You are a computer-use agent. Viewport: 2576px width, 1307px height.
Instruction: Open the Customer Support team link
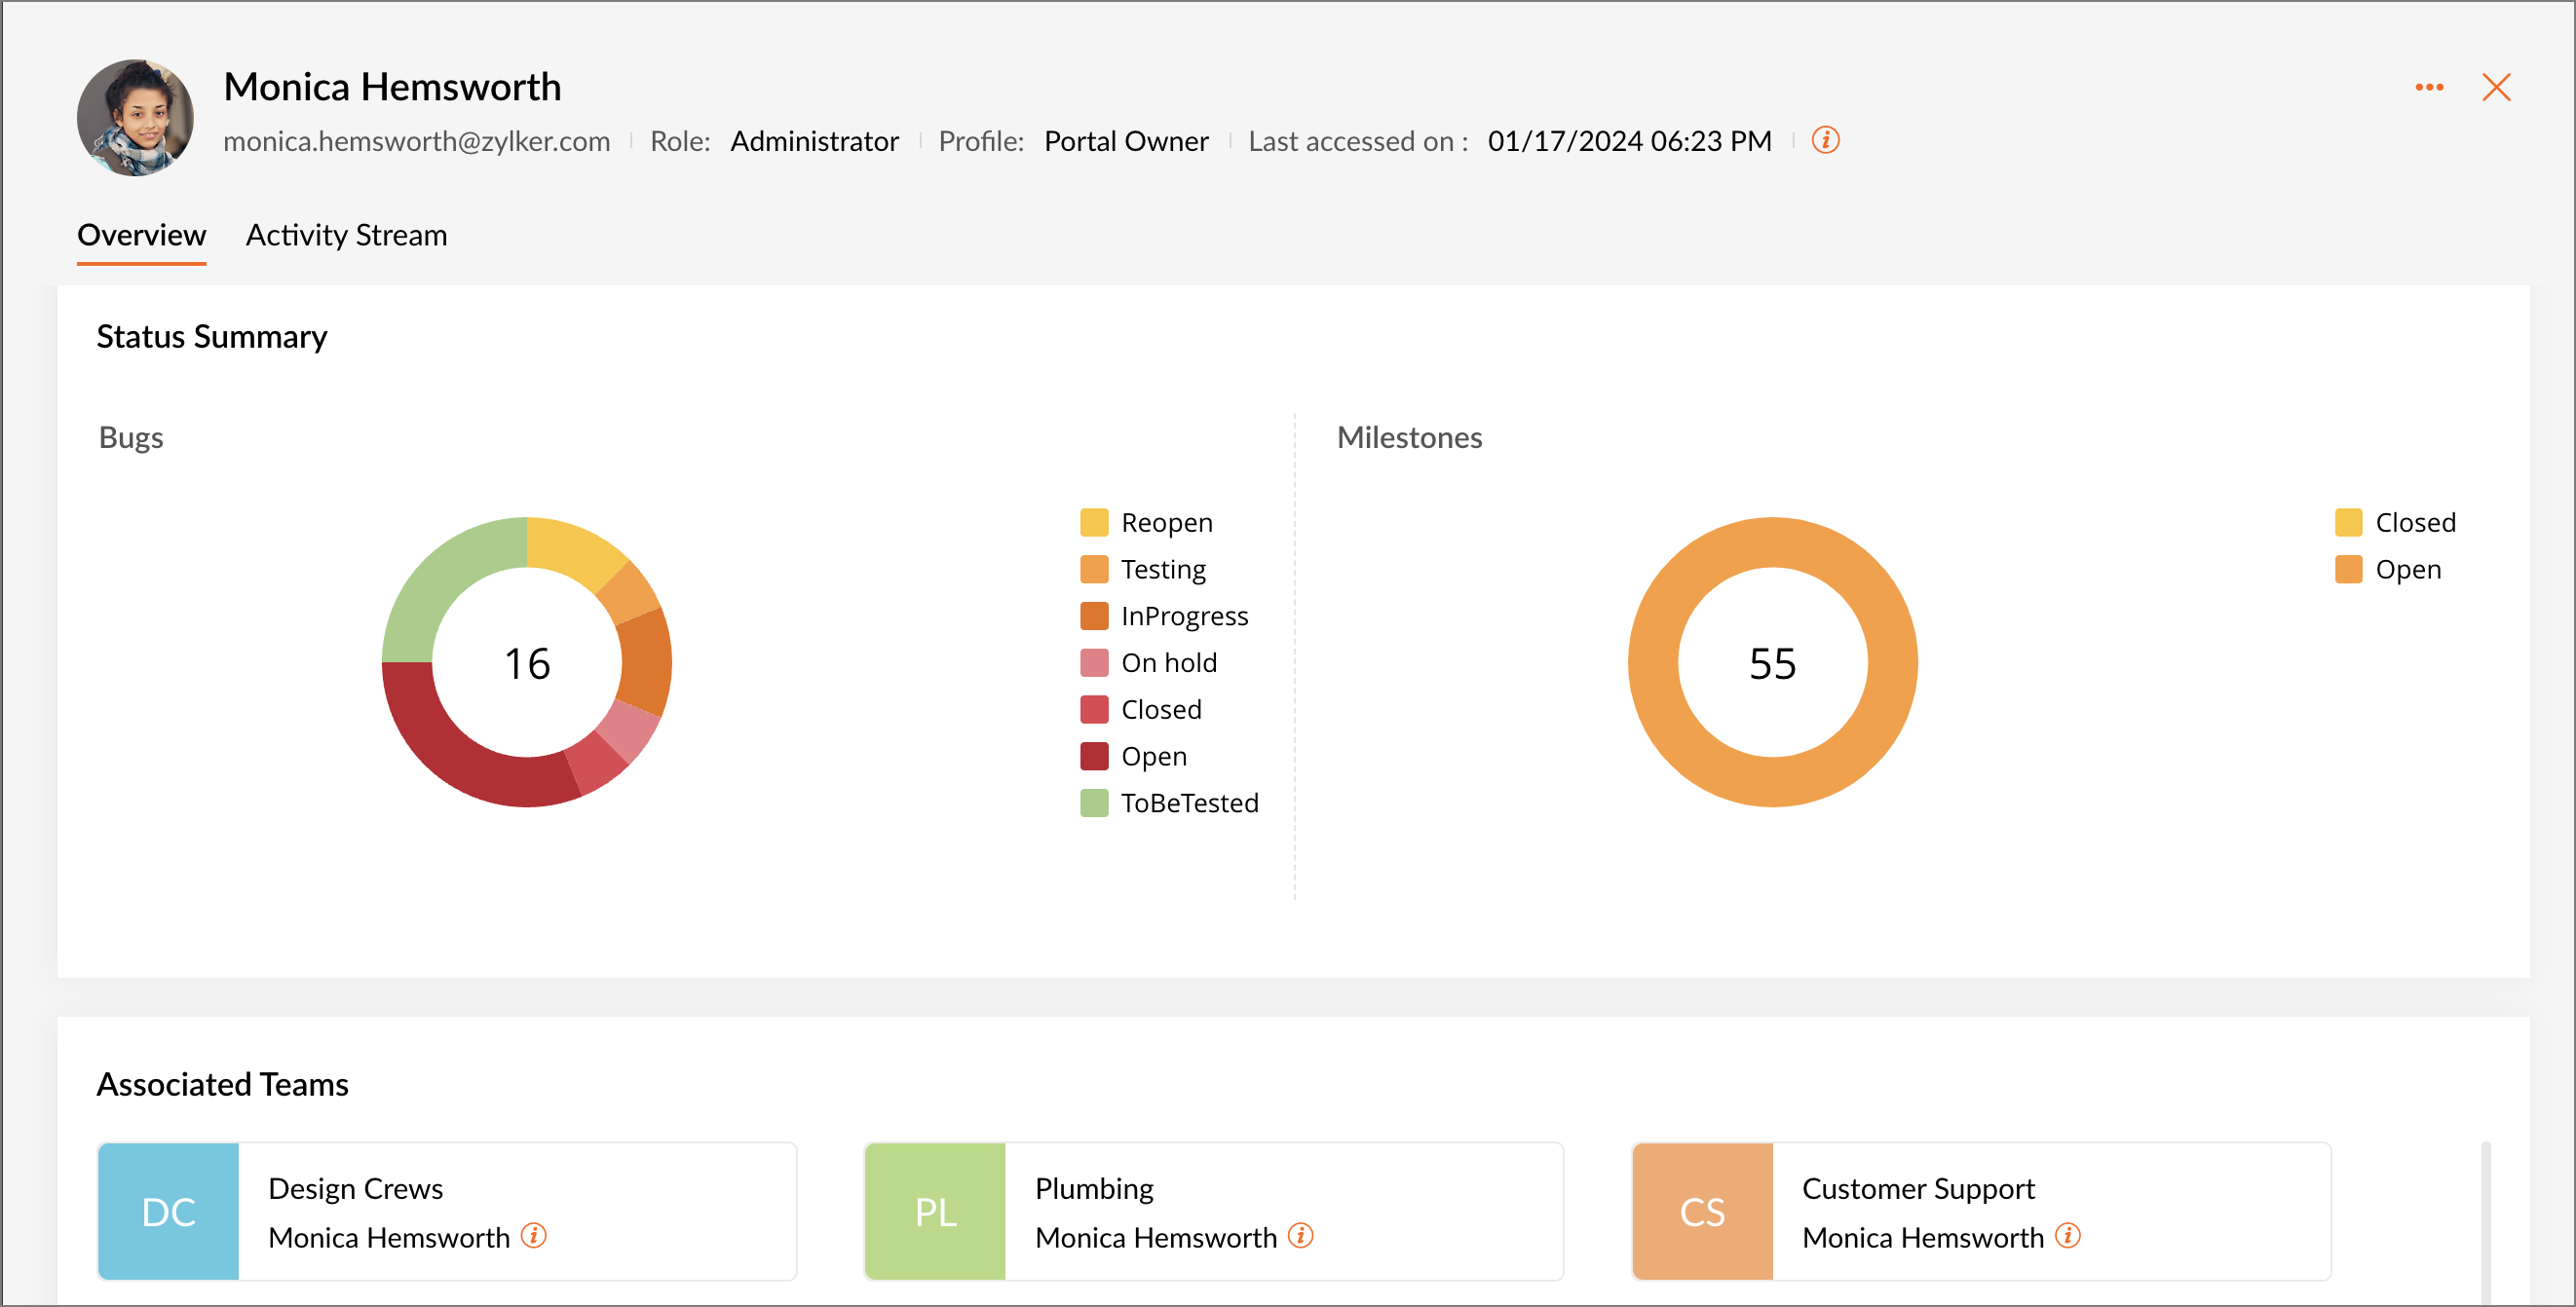tap(1917, 1188)
